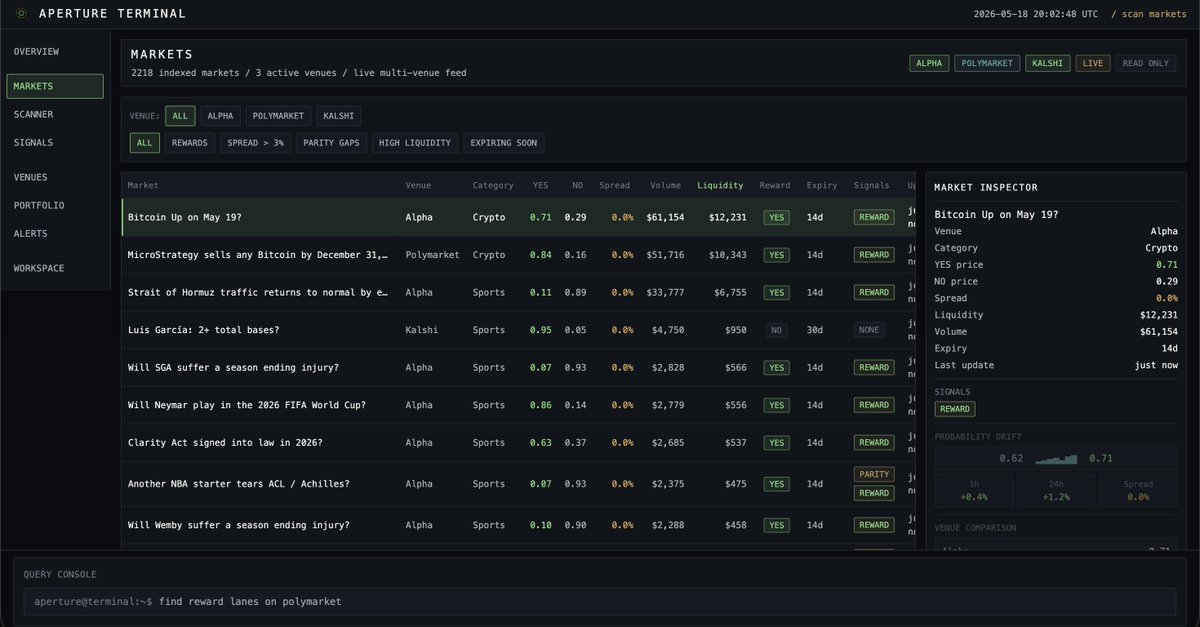1200x627 pixels.
Task: Click the scan markets link
Action: (x=1148, y=14)
